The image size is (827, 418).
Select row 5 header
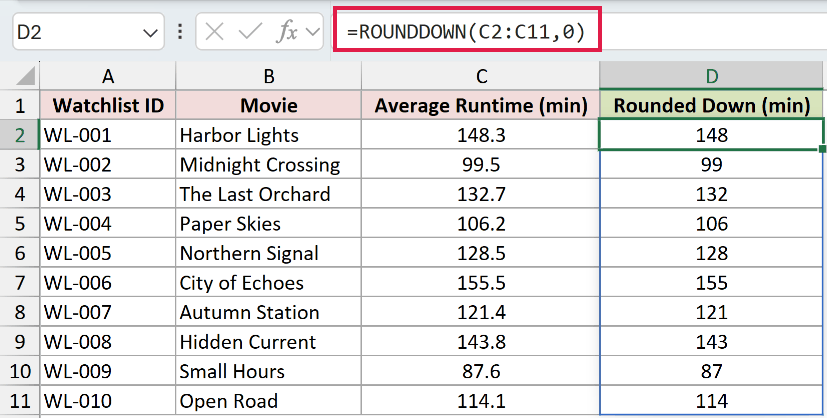(x=20, y=223)
